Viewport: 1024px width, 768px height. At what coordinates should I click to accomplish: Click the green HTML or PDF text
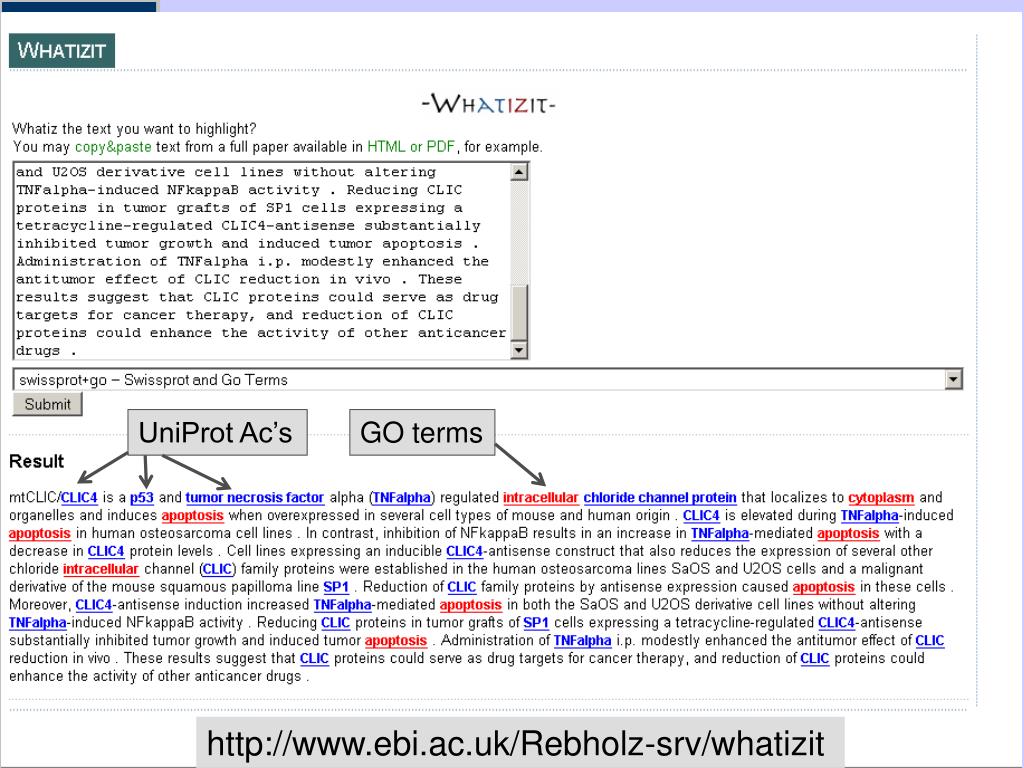(411, 147)
